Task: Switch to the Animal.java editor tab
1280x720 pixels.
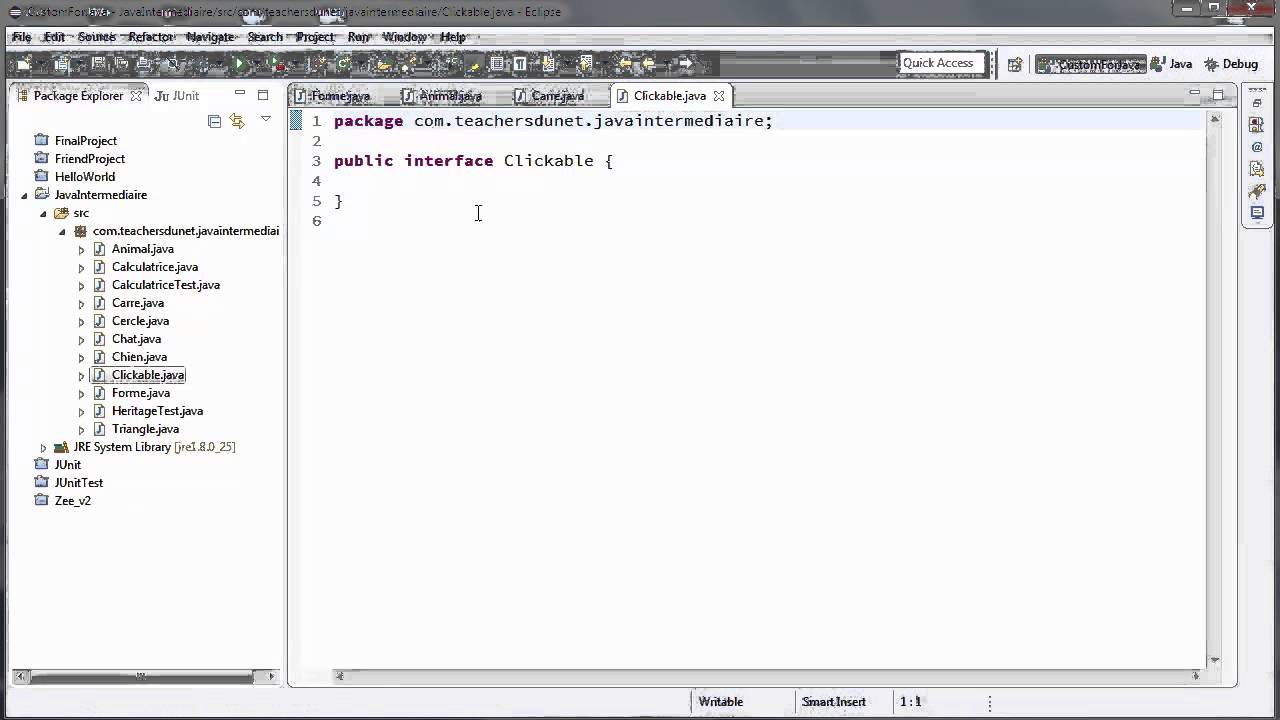Action: (450, 96)
